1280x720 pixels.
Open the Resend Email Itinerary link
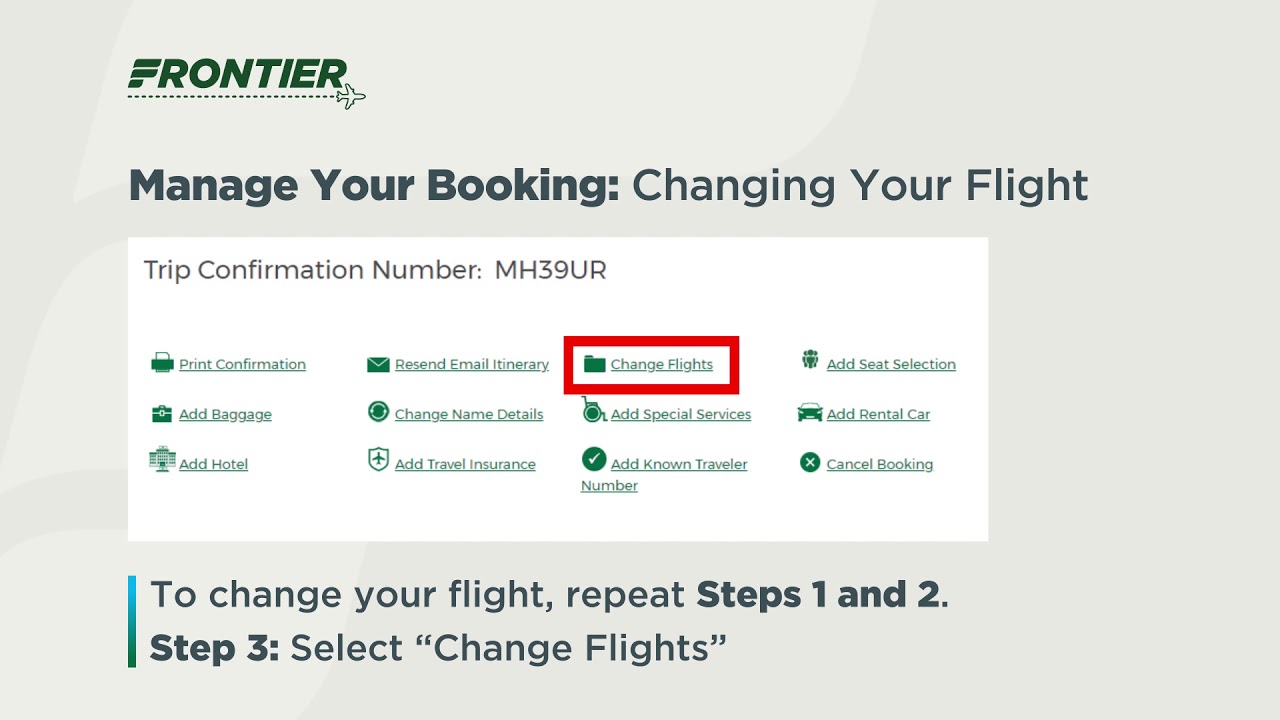point(472,365)
